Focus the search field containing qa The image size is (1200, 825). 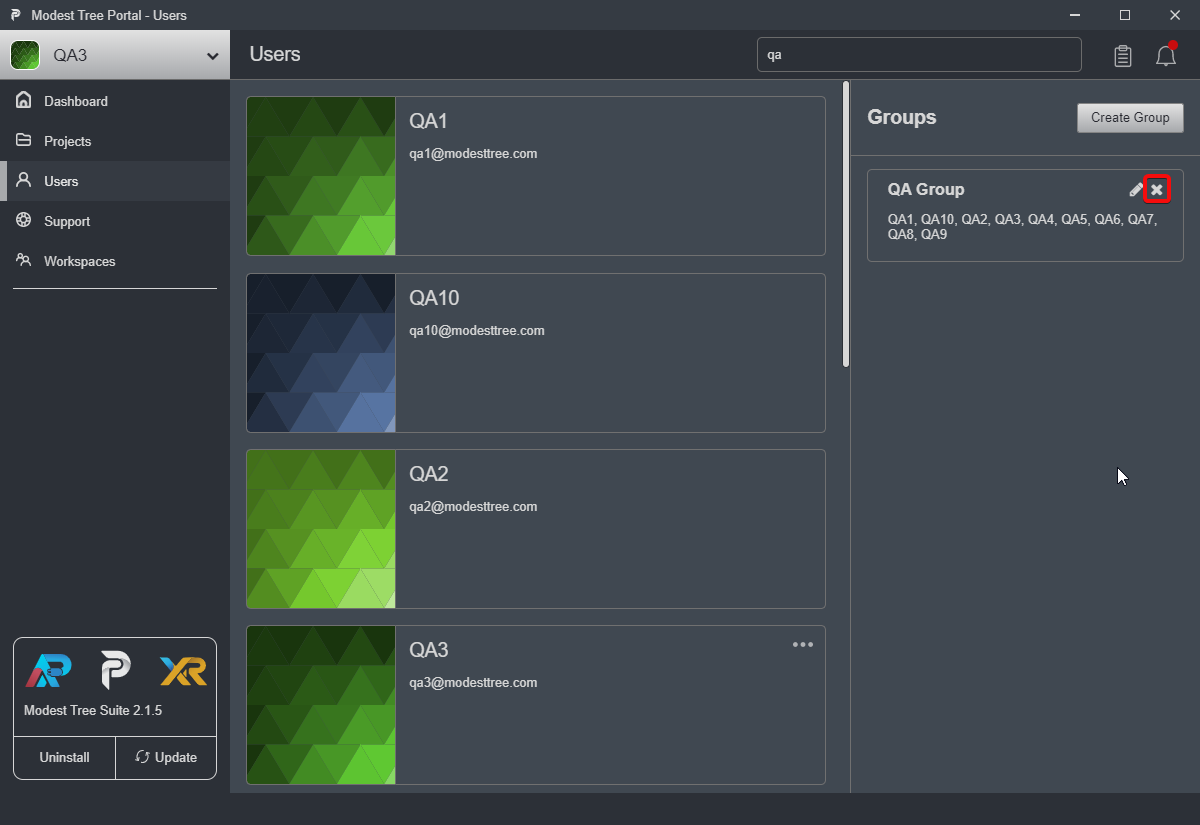click(919, 55)
